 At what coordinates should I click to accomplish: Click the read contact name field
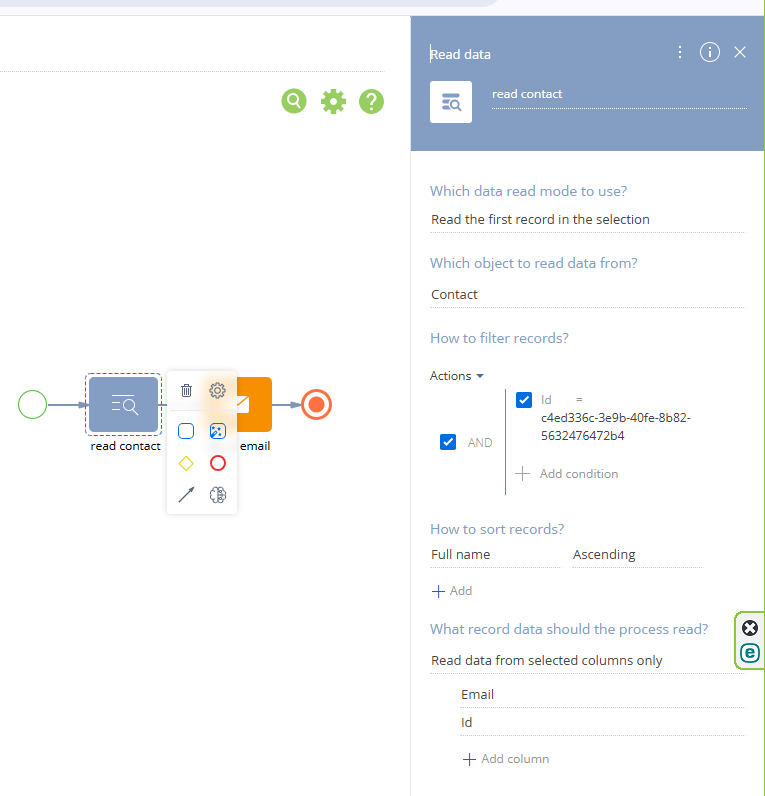(x=618, y=95)
